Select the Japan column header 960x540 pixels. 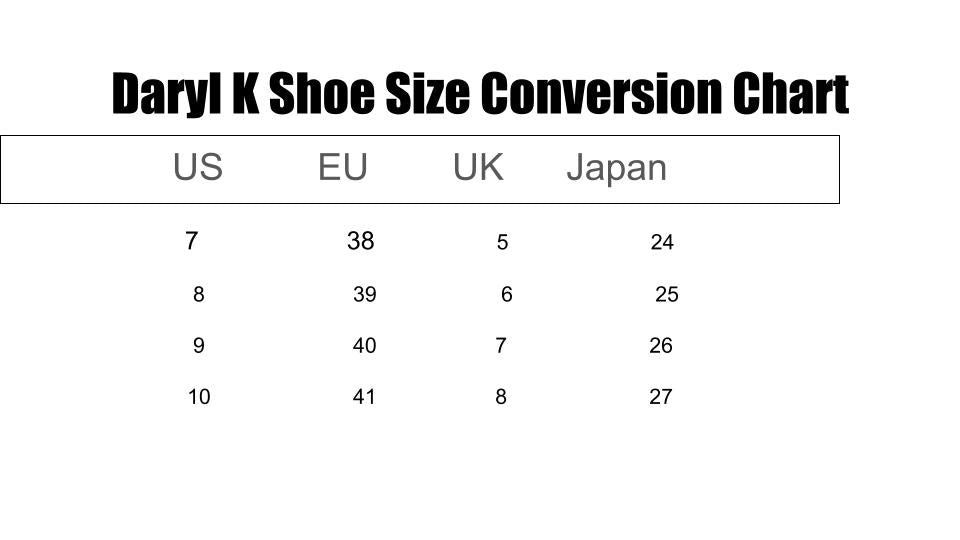pyautogui.click(x=616, y=169)
